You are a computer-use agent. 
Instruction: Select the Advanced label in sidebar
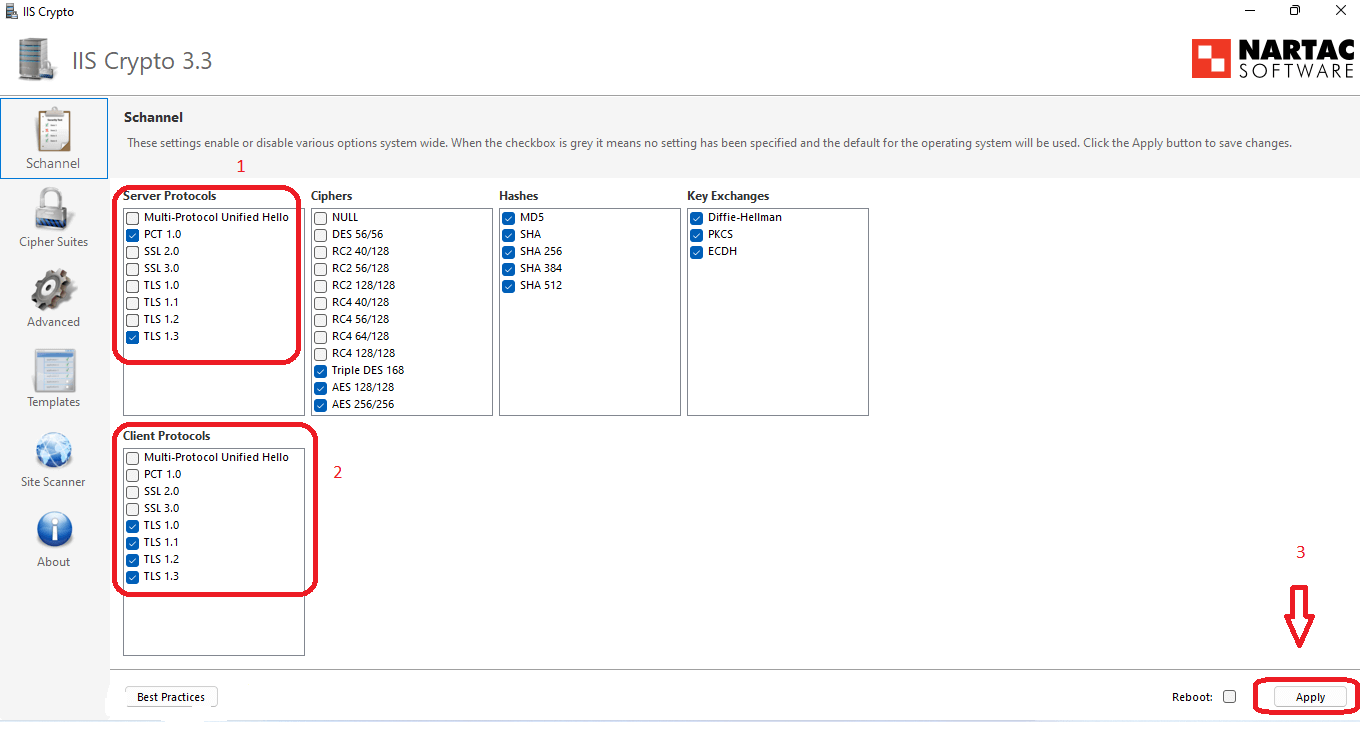[x=54, y=322]
